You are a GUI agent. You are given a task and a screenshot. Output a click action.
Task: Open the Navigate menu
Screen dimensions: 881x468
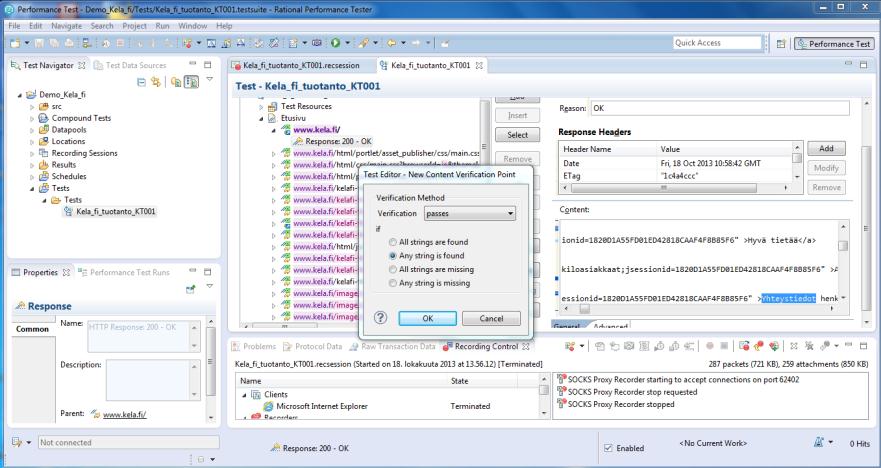point(66,26)
